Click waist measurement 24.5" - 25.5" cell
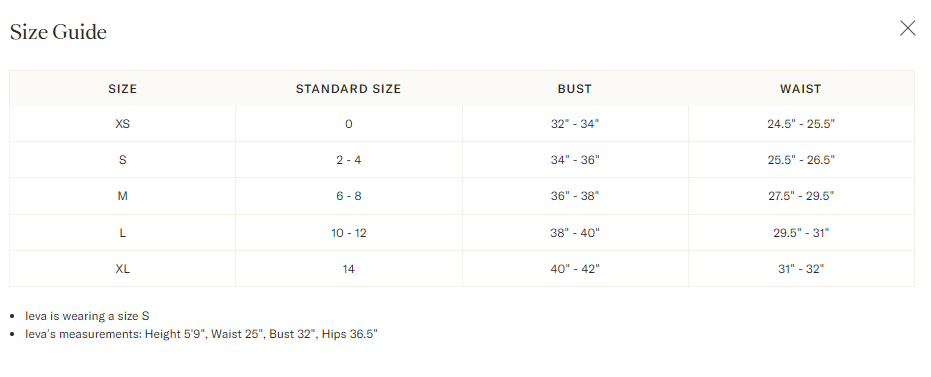 point(801,124)
